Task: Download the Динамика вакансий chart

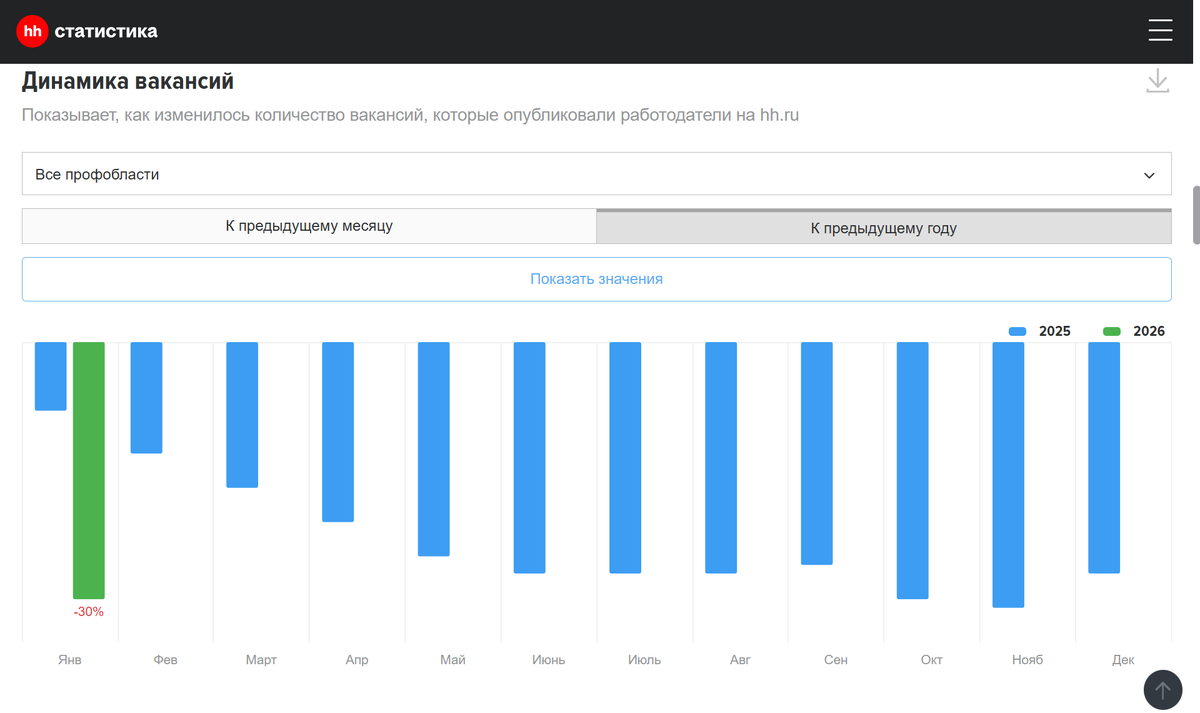Action: [x=1157, y=81]
